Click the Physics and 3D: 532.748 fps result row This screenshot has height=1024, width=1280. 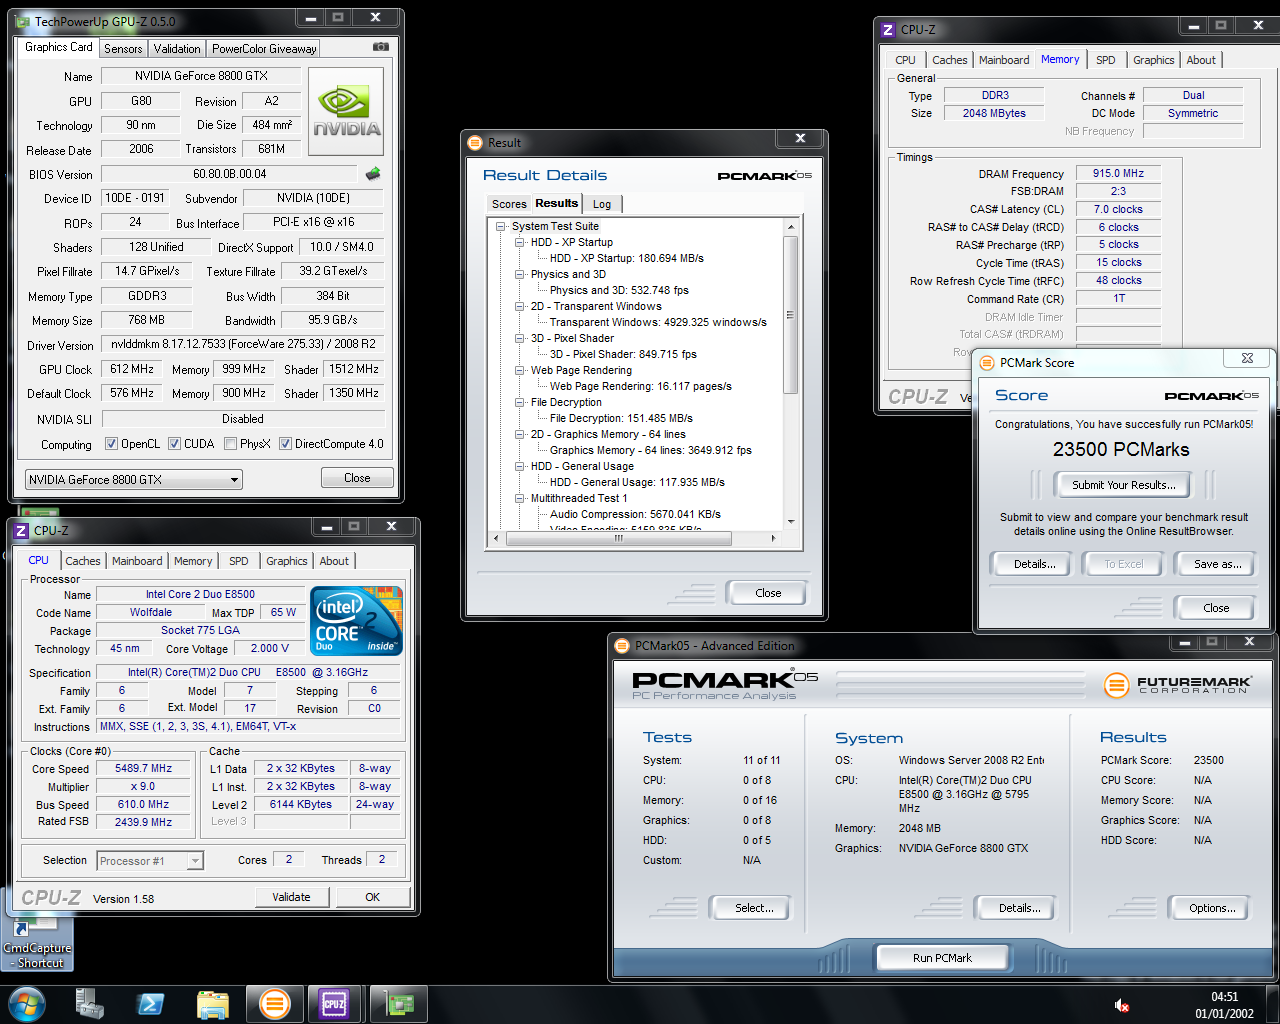(619, 291)
